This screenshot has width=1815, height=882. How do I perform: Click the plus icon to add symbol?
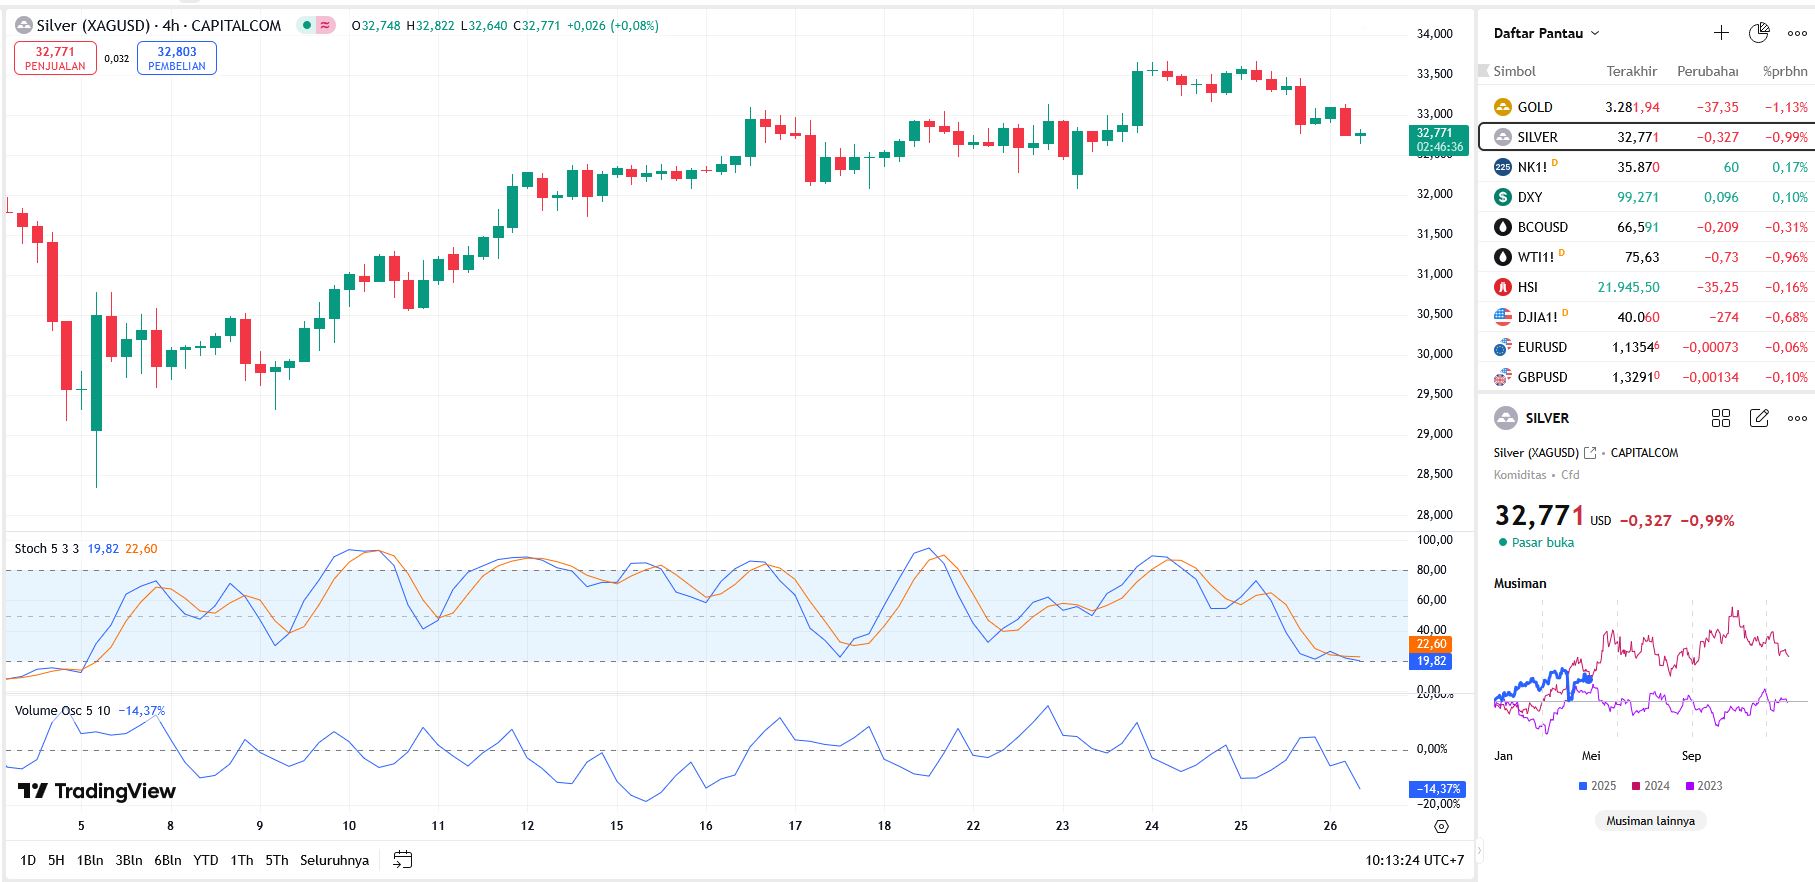[x=1721, y=33]
